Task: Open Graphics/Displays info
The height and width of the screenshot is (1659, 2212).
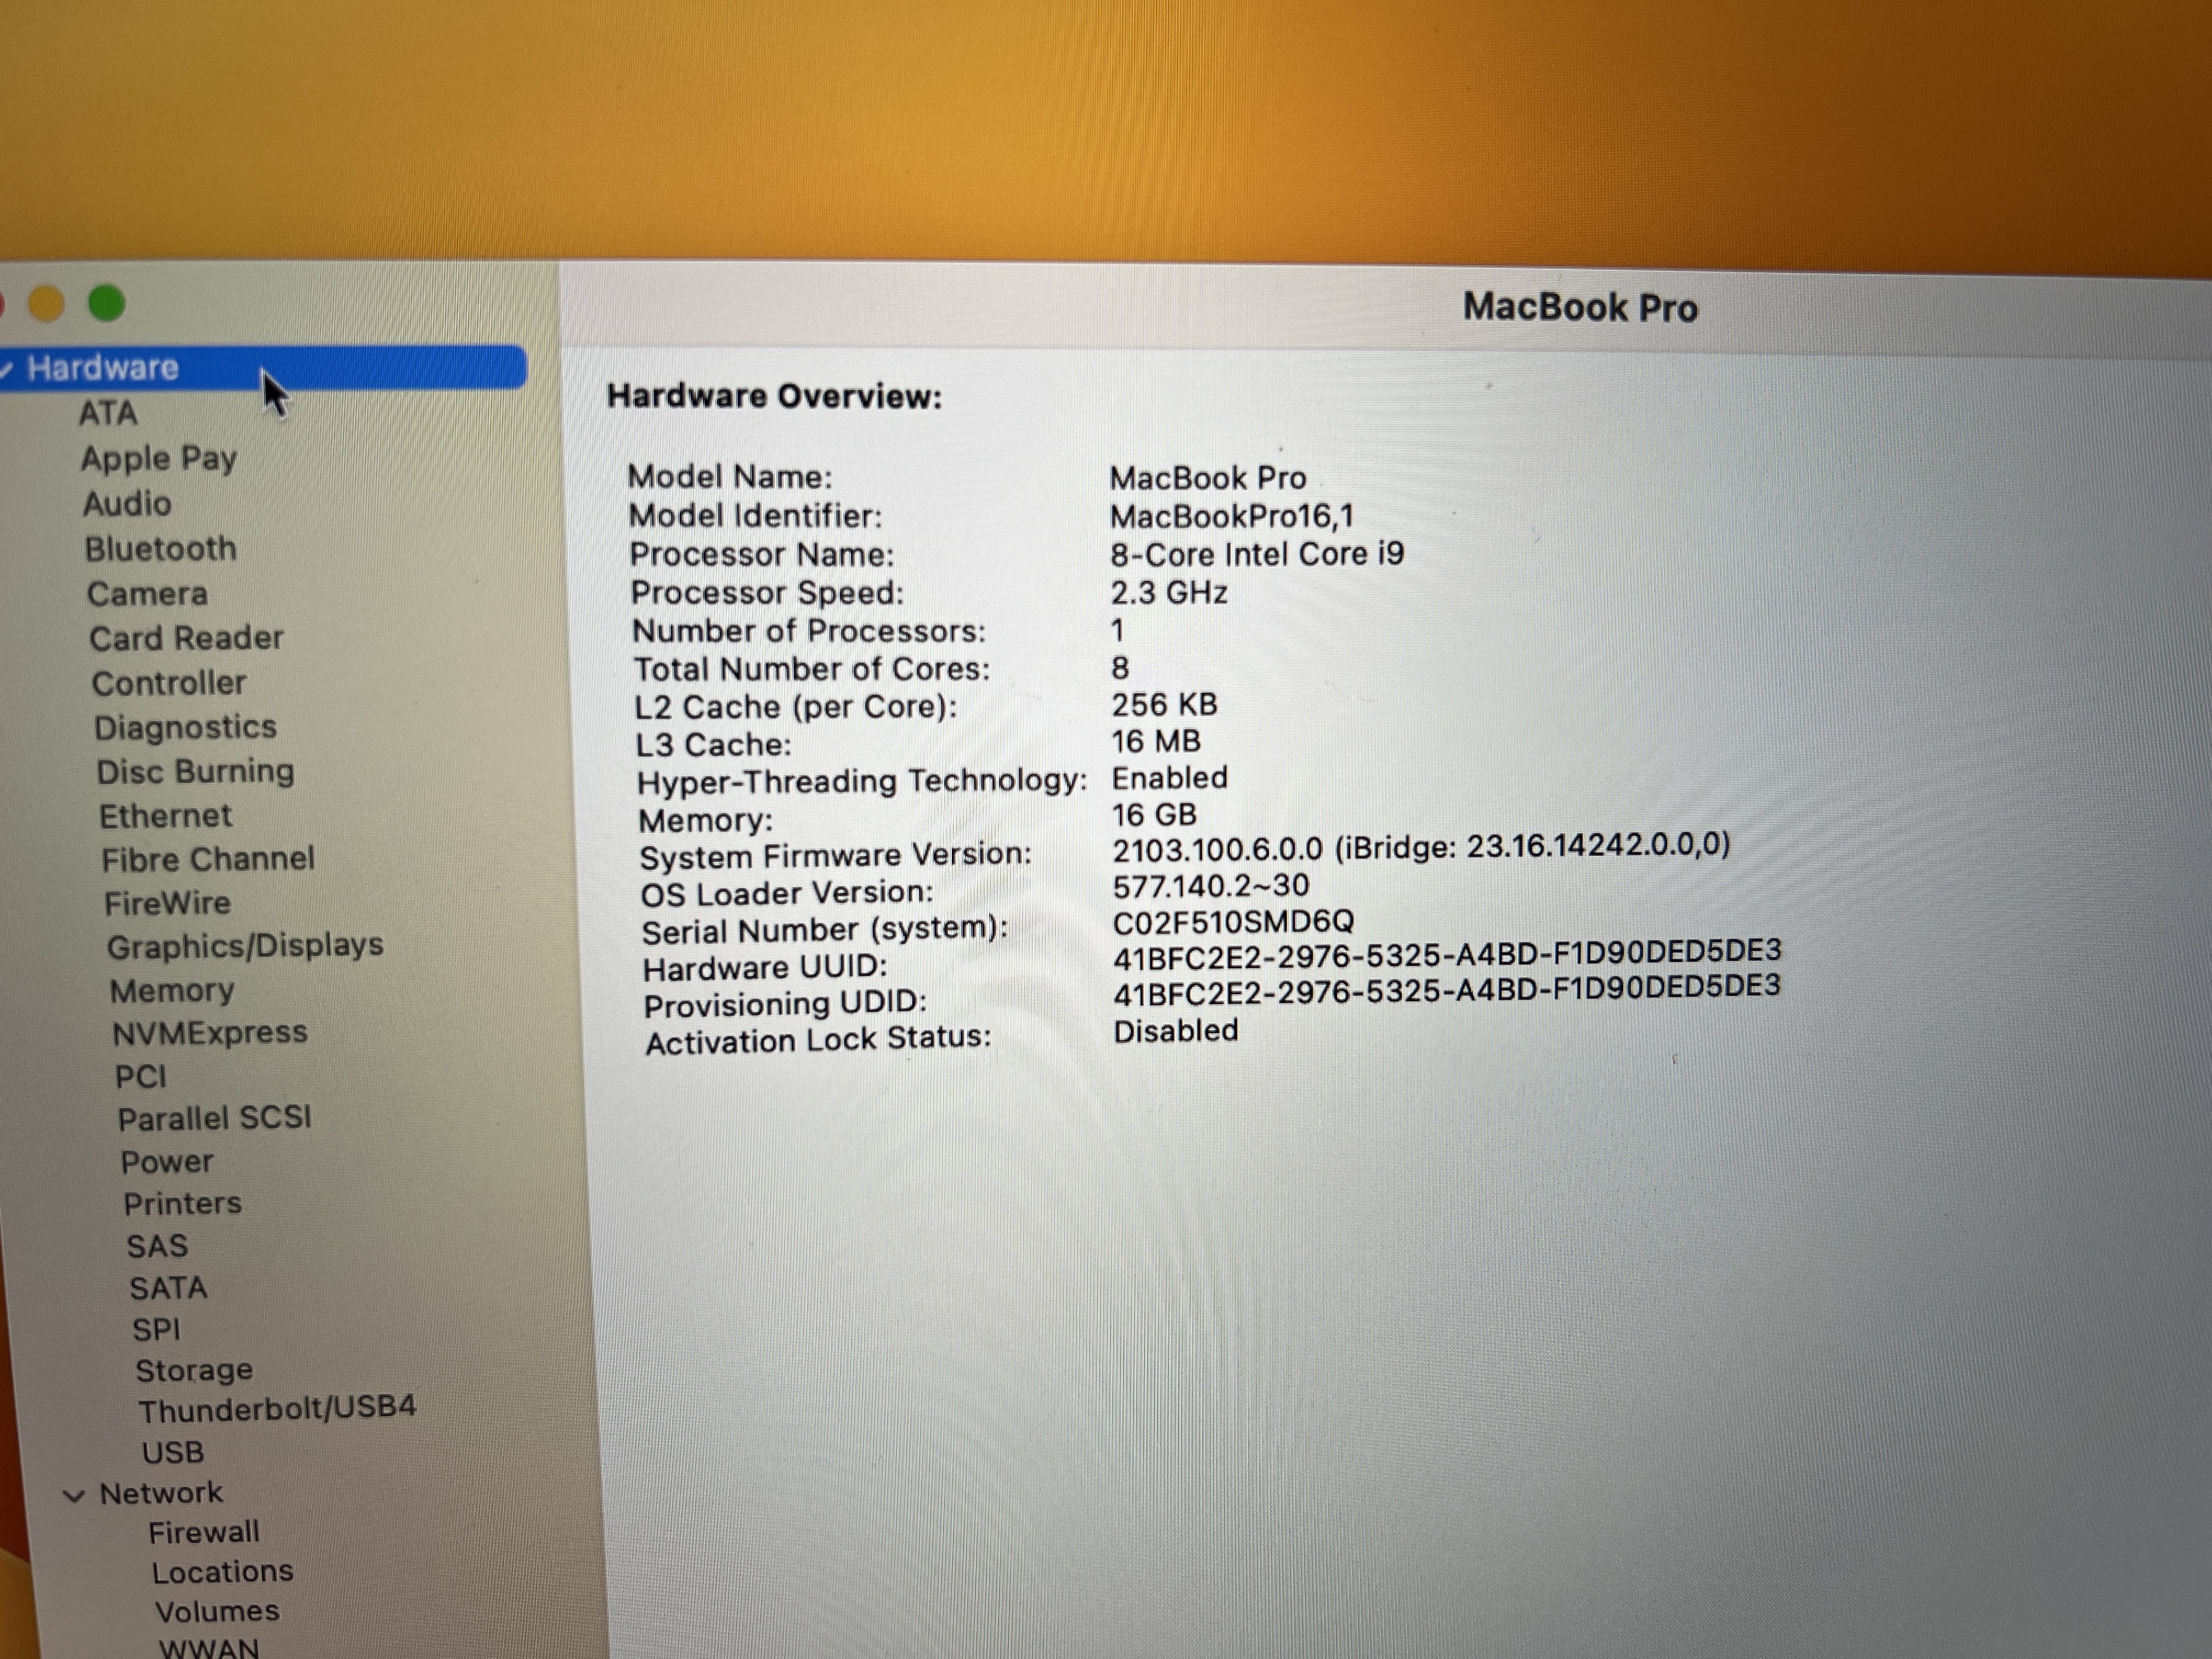Action: (x=245, y=946)
